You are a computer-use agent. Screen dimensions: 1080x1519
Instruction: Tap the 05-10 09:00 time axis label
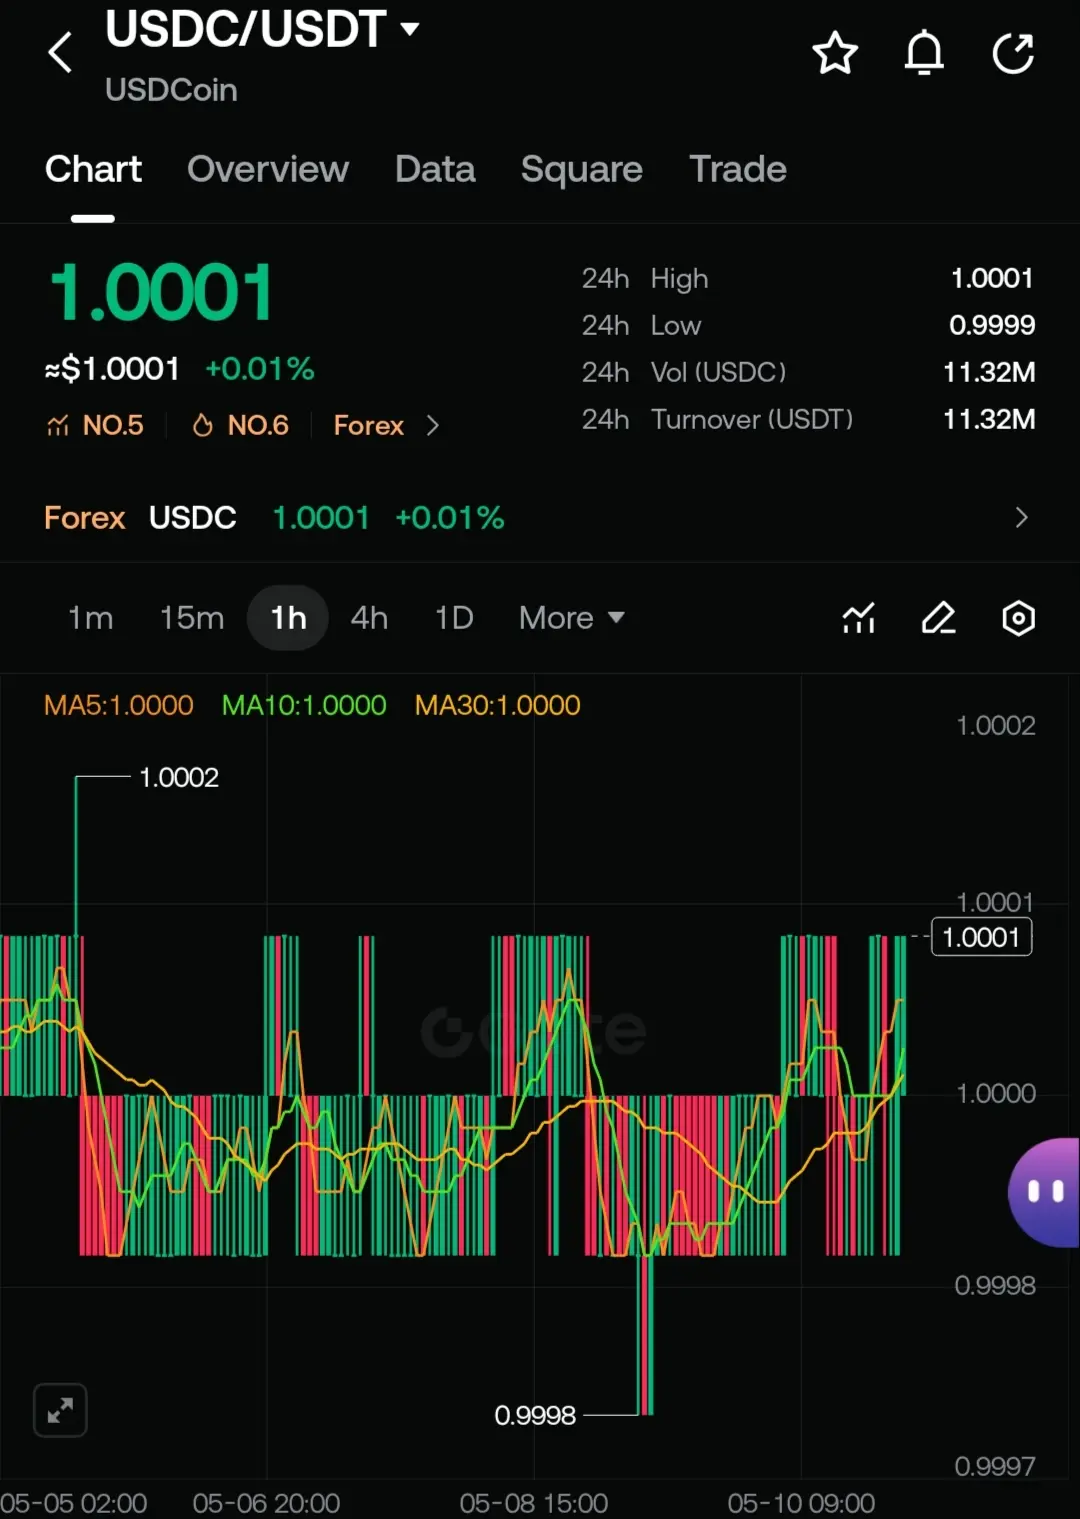(801, 1503)
